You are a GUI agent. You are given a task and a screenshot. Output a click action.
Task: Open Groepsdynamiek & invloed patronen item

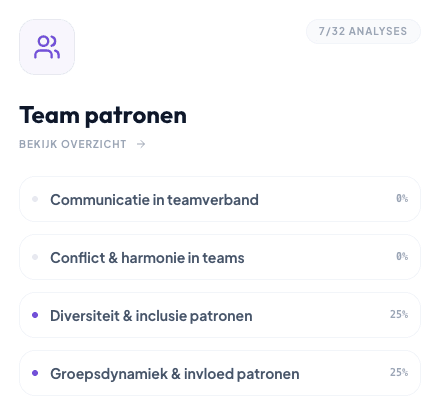tap(220, 373)
